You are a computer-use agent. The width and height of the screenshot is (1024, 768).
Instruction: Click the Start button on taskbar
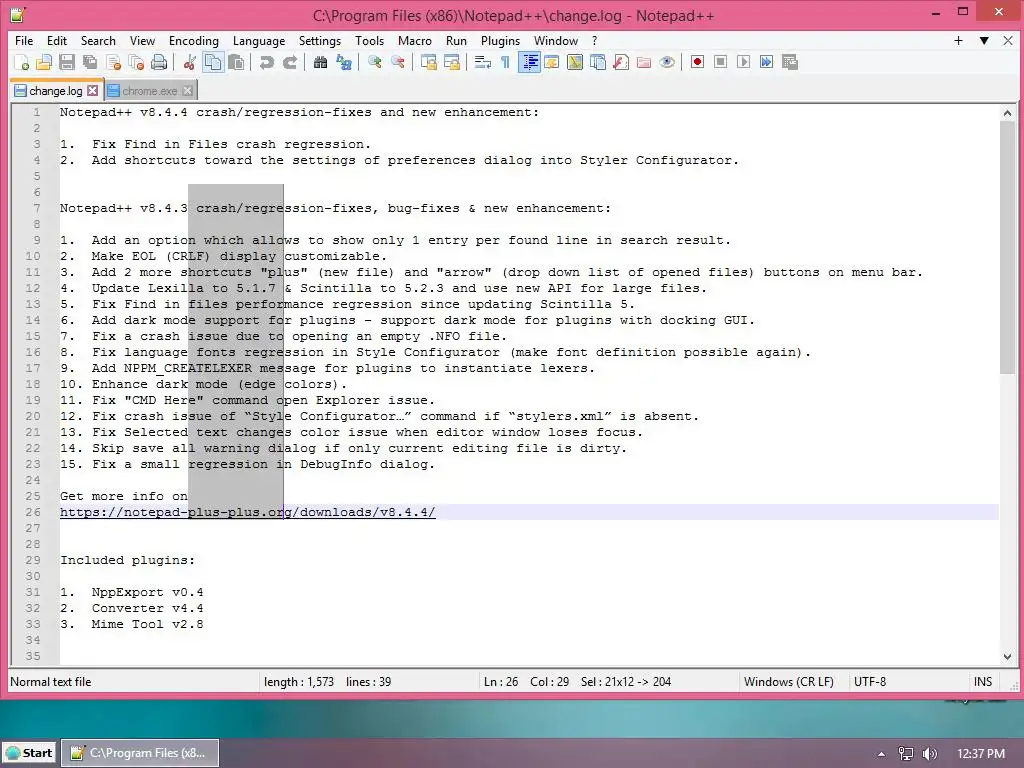(29, 753)
